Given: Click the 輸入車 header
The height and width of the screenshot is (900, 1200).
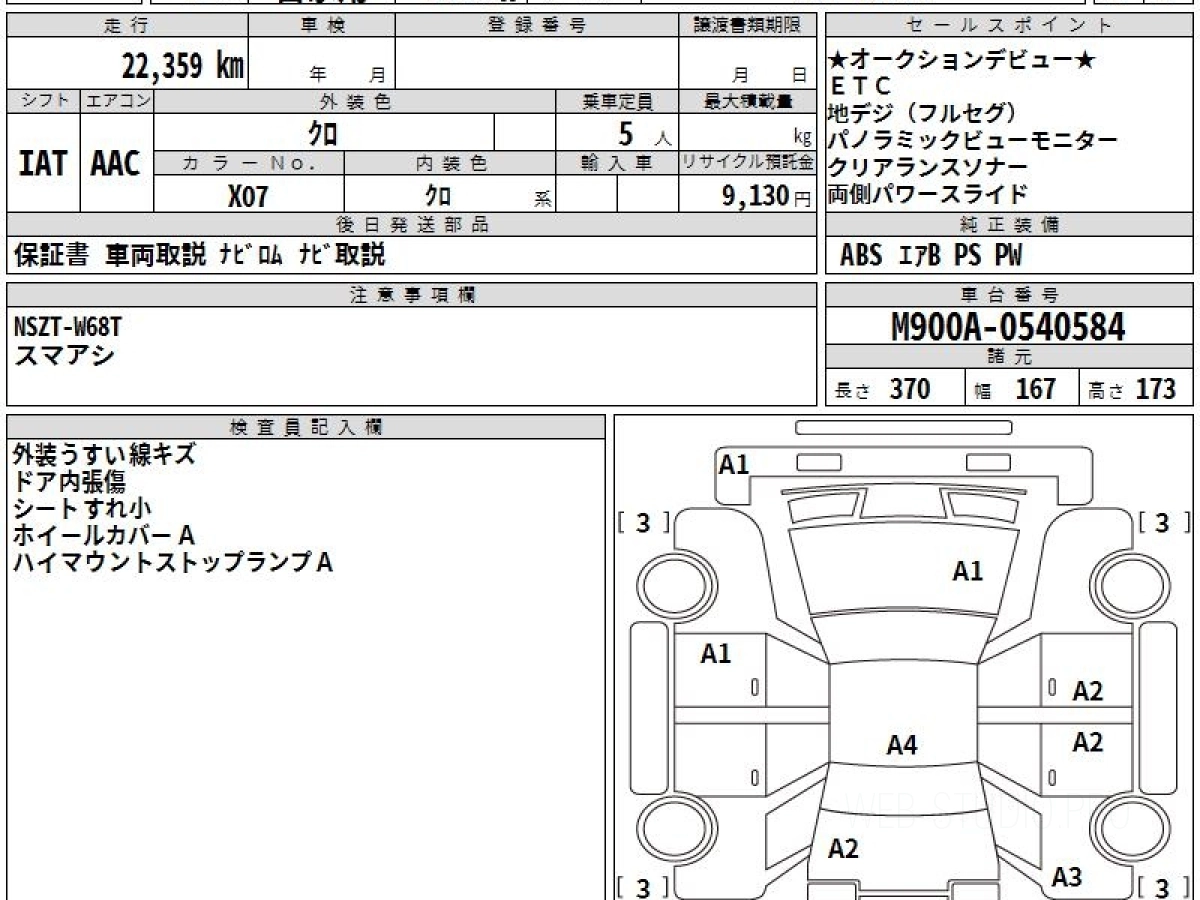Looking at the screenshot, I should click(617, 163).
